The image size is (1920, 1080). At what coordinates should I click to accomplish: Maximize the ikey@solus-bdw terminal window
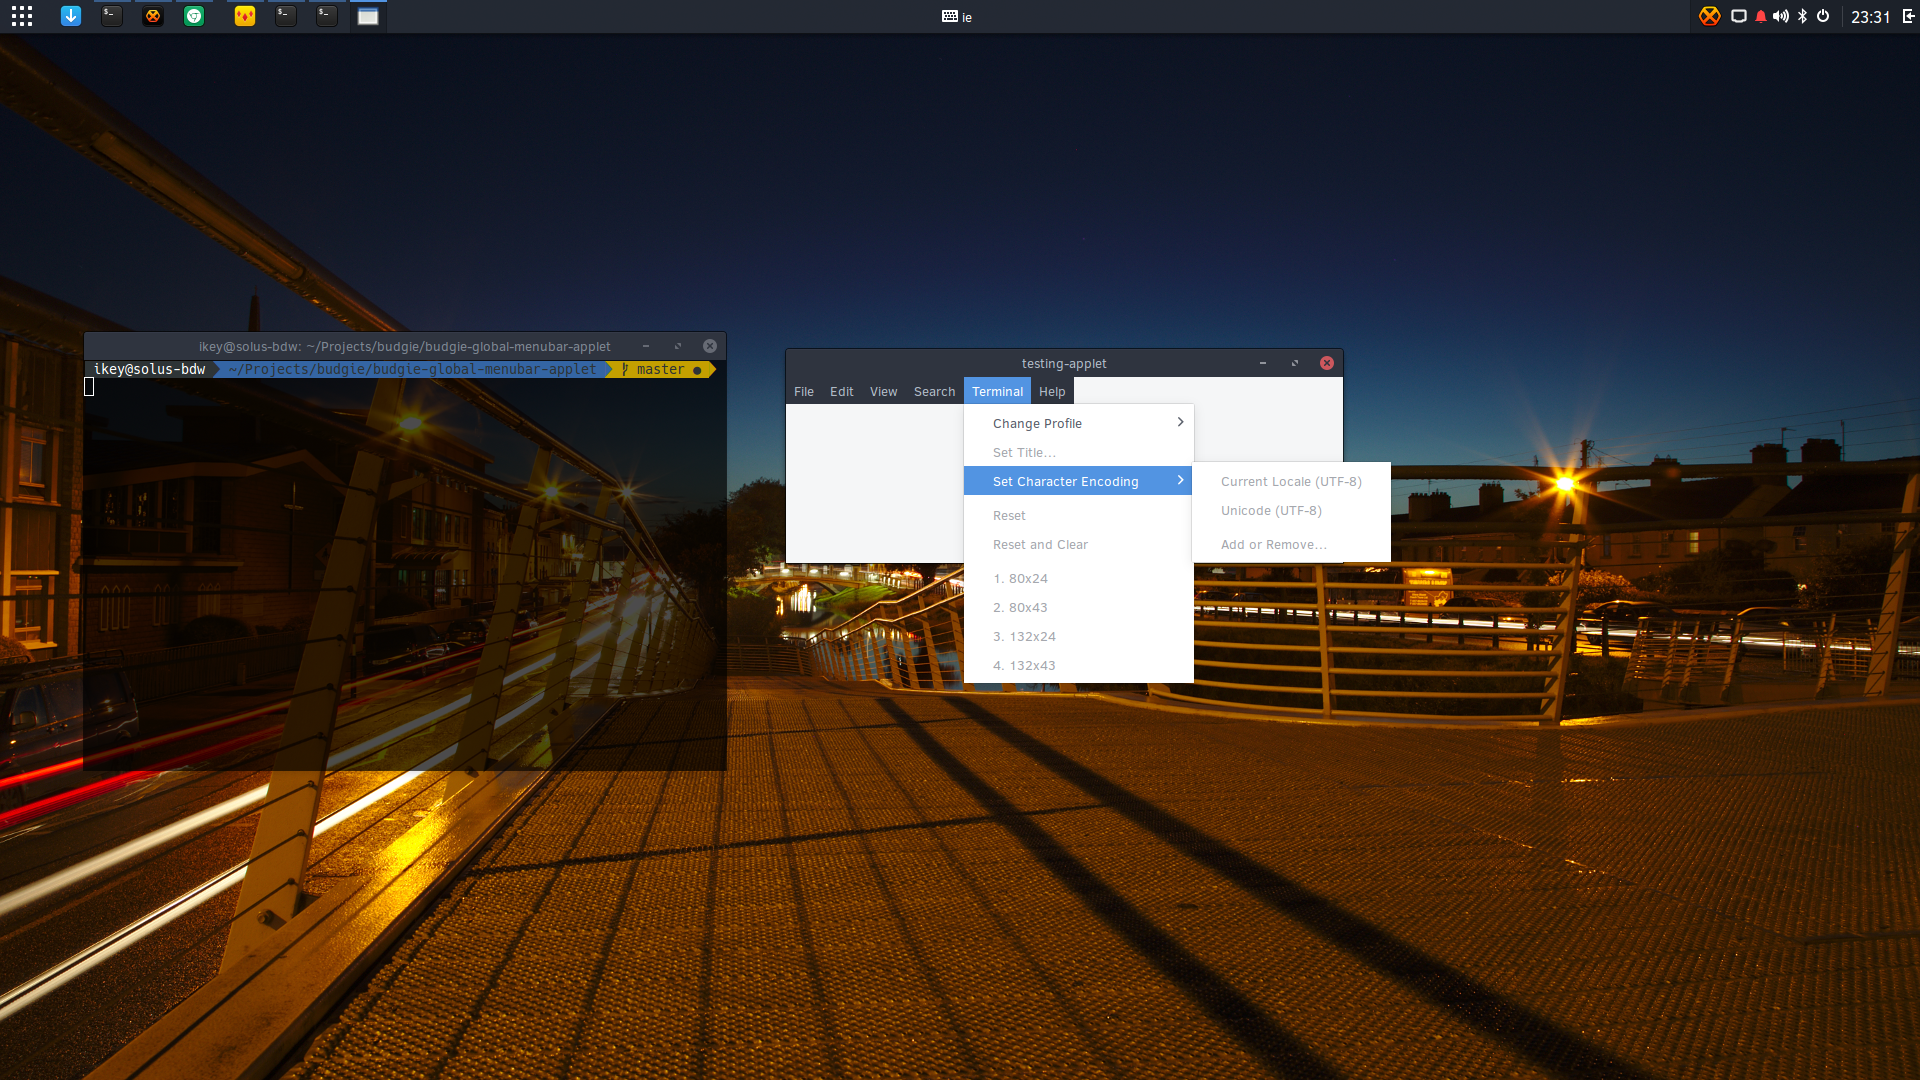(x=678, y=346)
